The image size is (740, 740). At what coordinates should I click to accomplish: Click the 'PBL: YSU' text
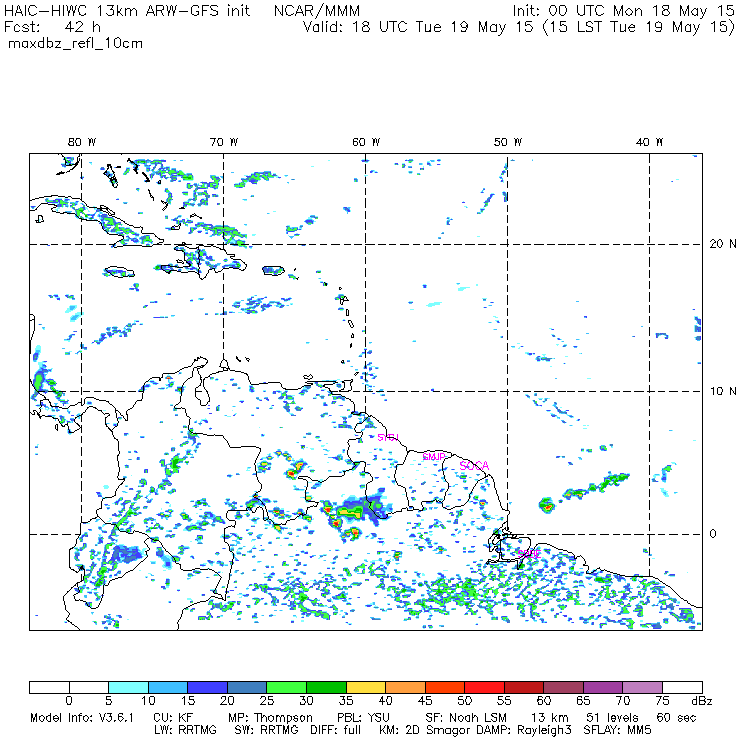coord(363,718)
